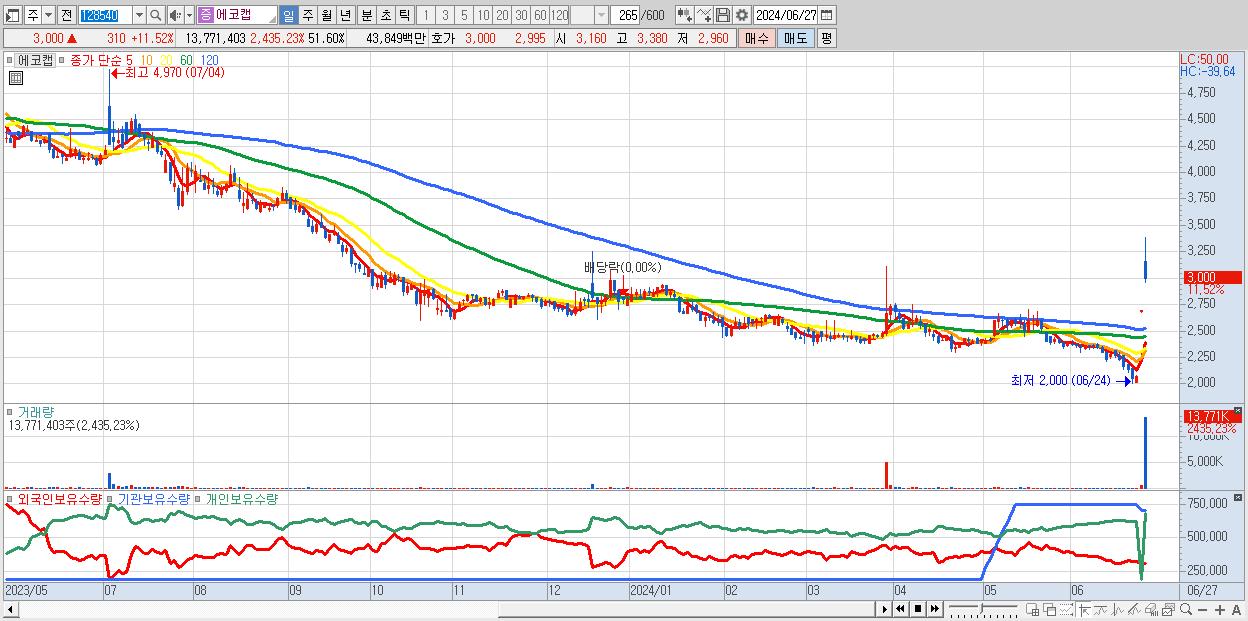Select the 월 monthly period toggle

(x=326, y=15)
